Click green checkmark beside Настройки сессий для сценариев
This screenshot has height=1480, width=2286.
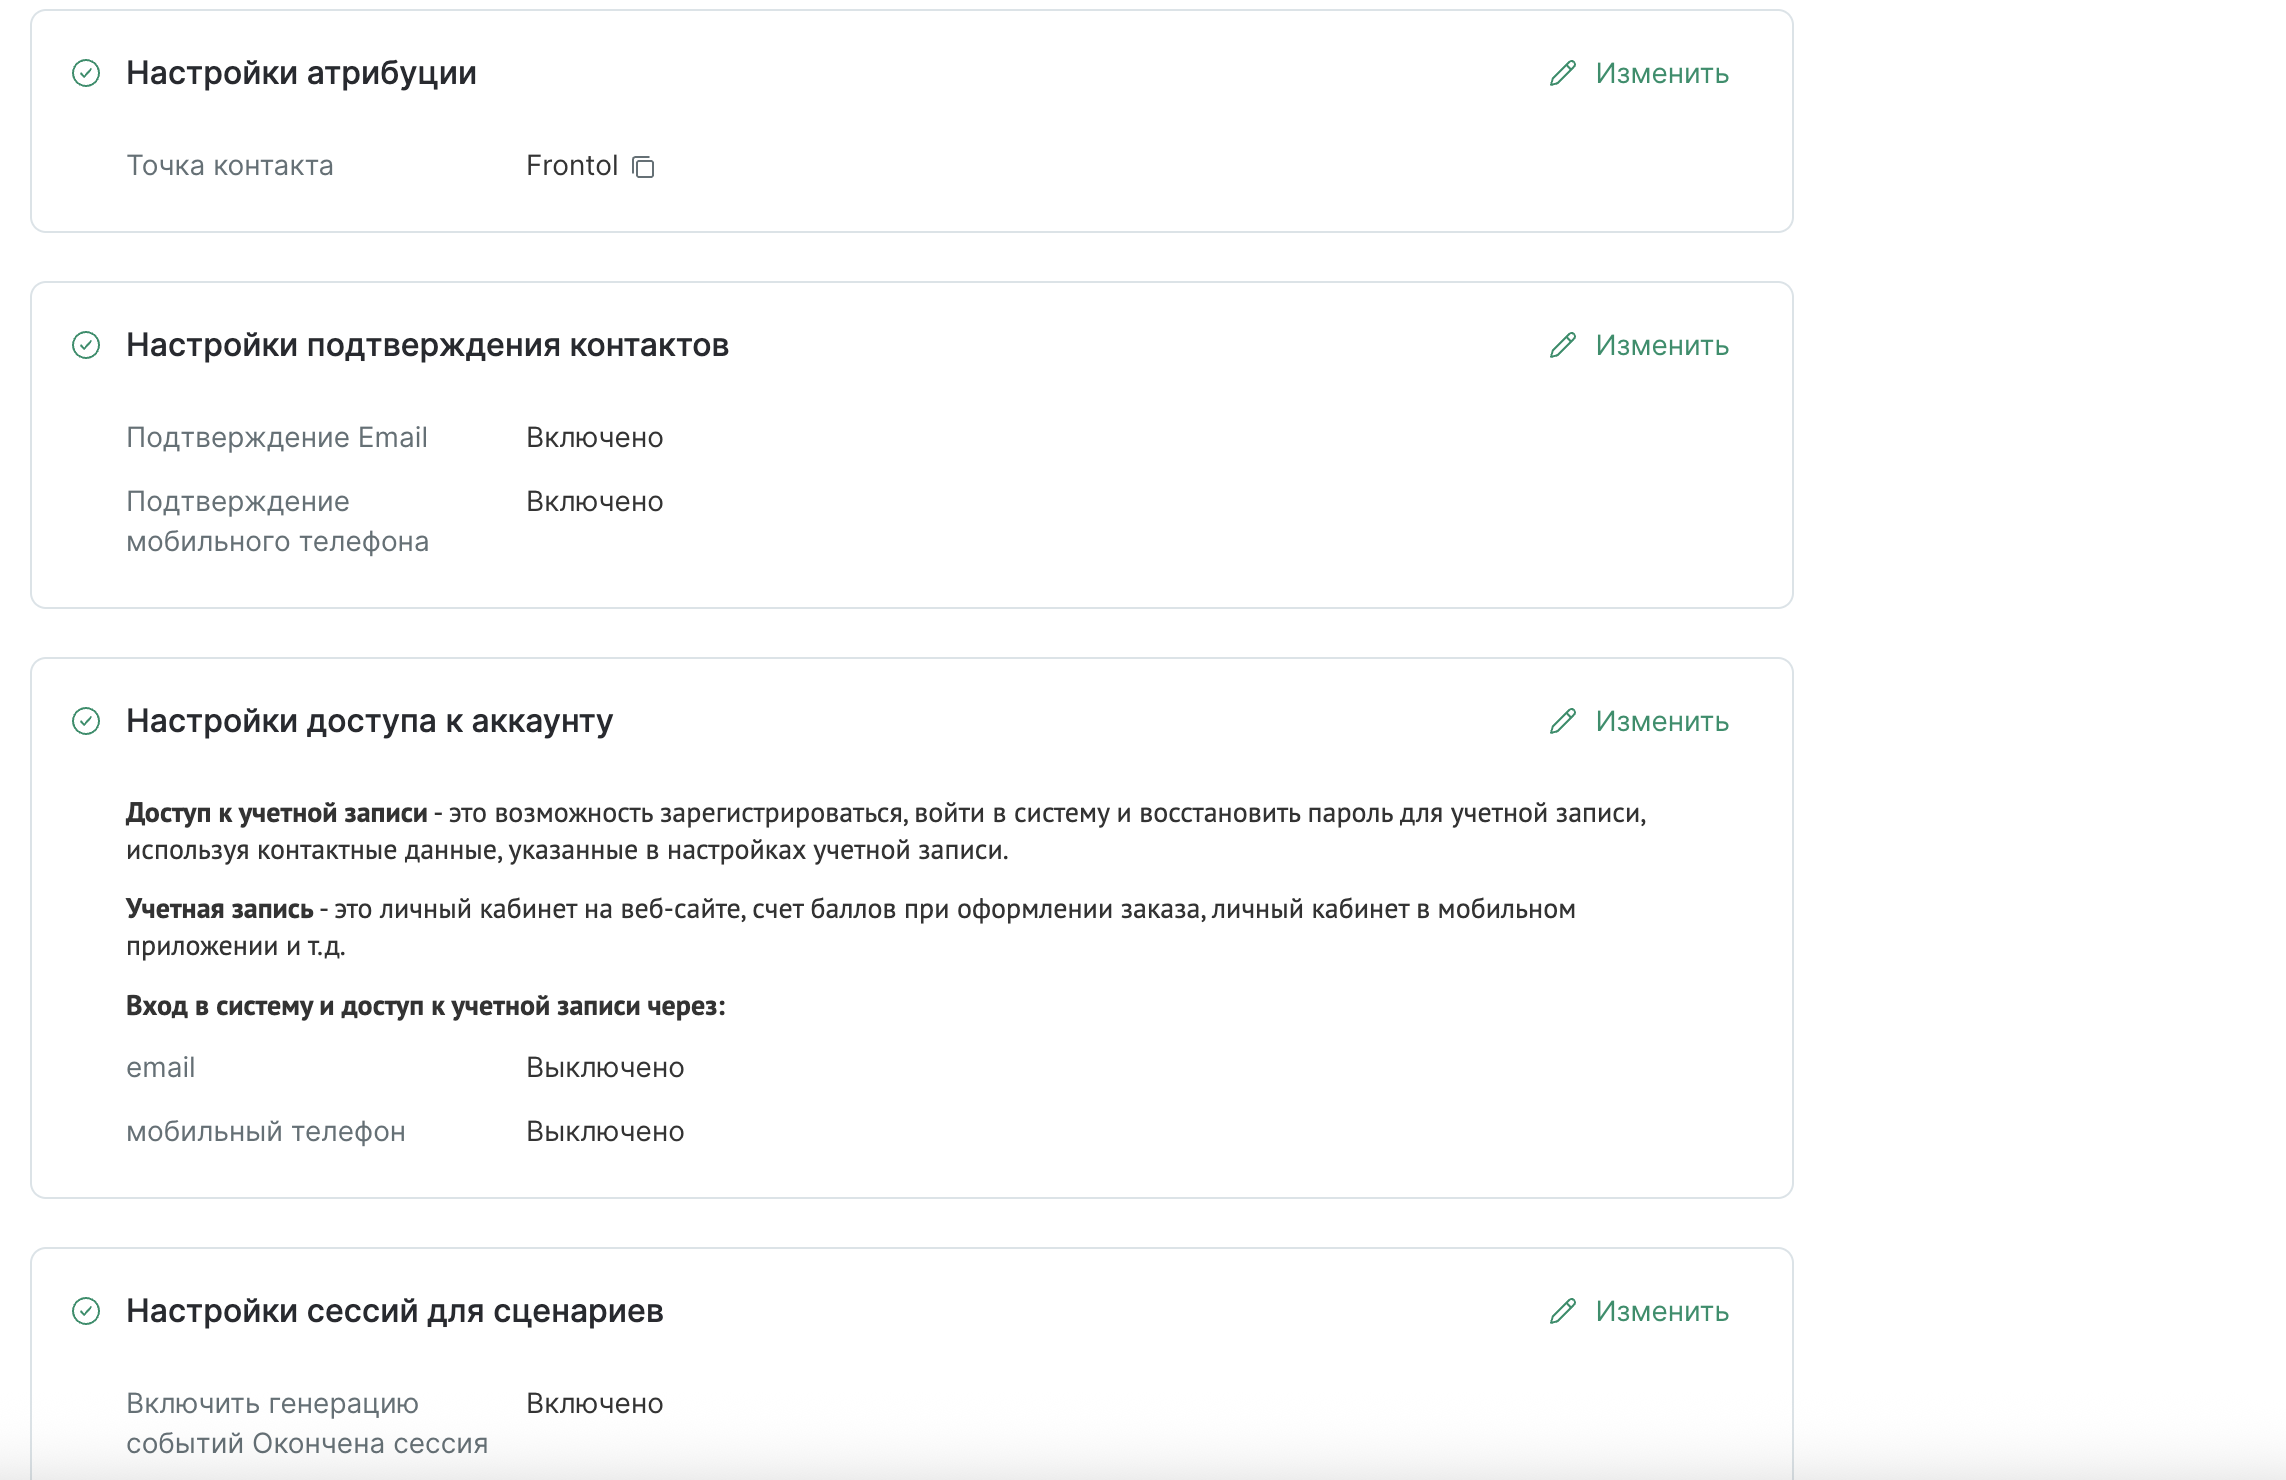pyautogui.click(x=86, y=1311)
